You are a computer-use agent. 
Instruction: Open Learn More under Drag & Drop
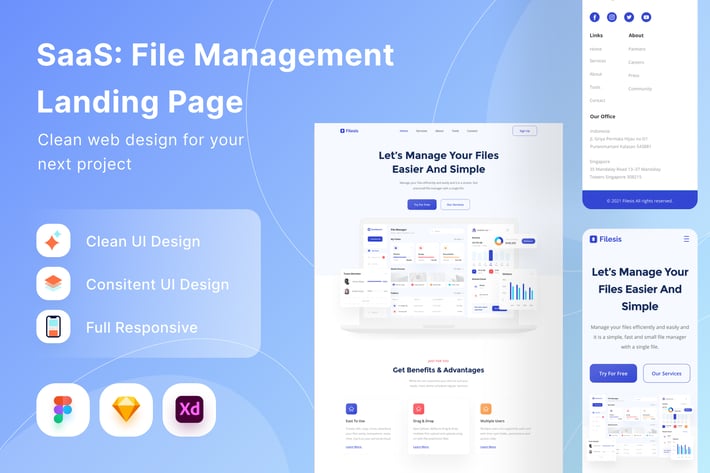click(x=421, y=447)
